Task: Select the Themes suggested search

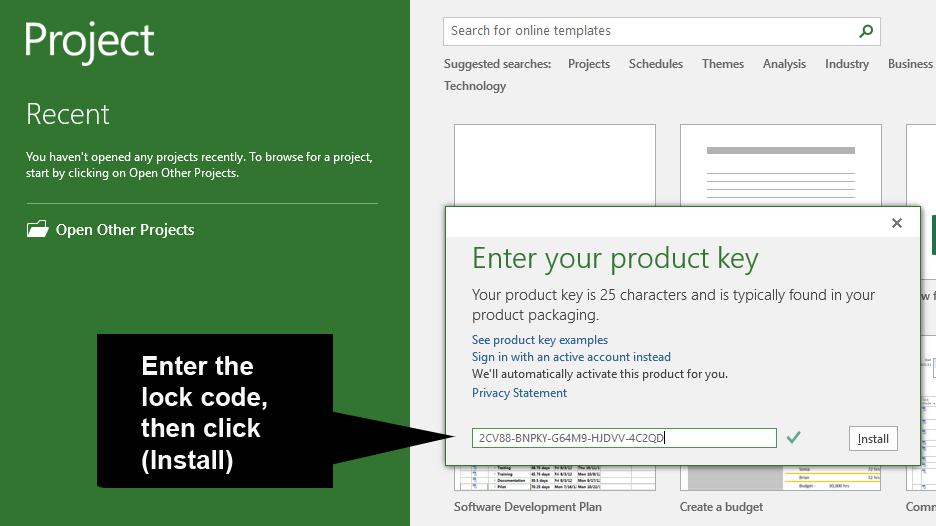Action: pos(722,64)
